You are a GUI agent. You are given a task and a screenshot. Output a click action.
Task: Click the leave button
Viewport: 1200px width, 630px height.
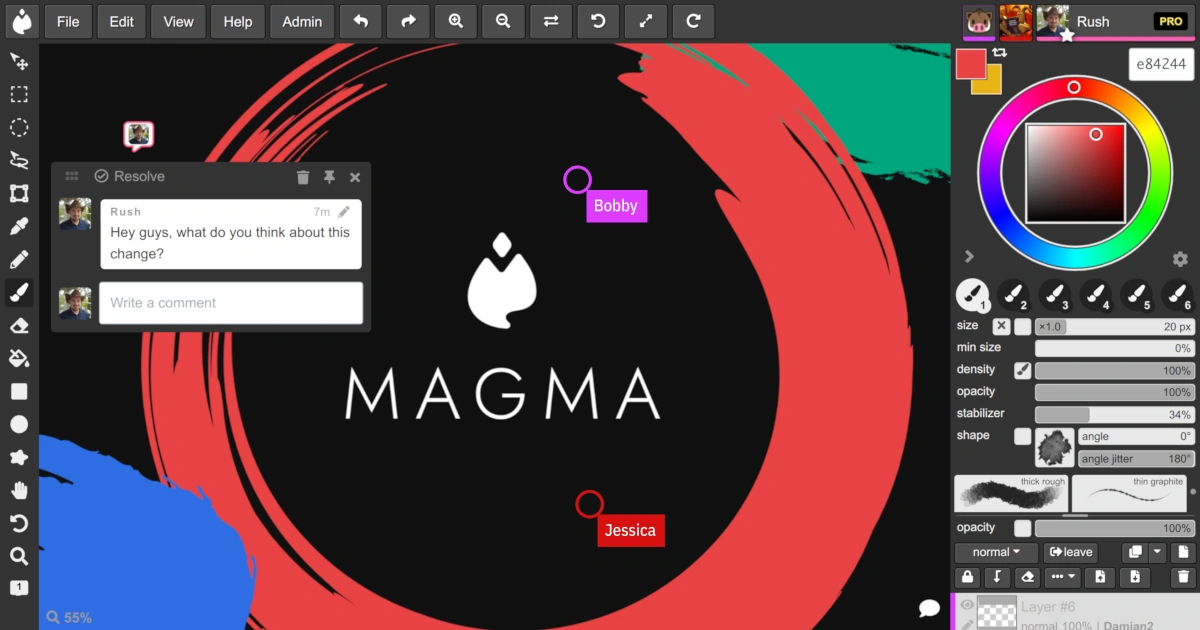(1070, 552)
